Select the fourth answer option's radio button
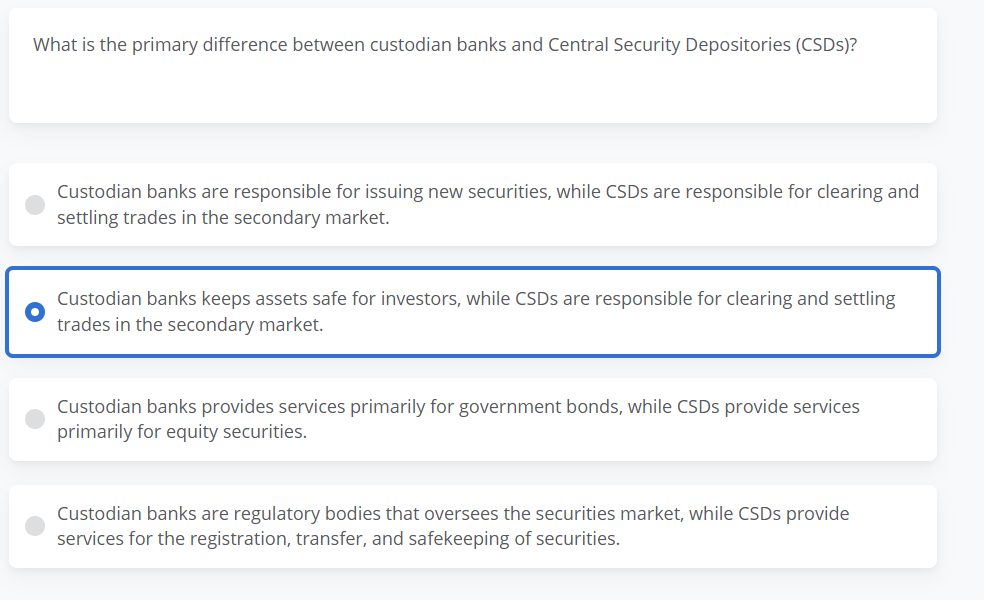The image size is (984, 600). point(34,526)
